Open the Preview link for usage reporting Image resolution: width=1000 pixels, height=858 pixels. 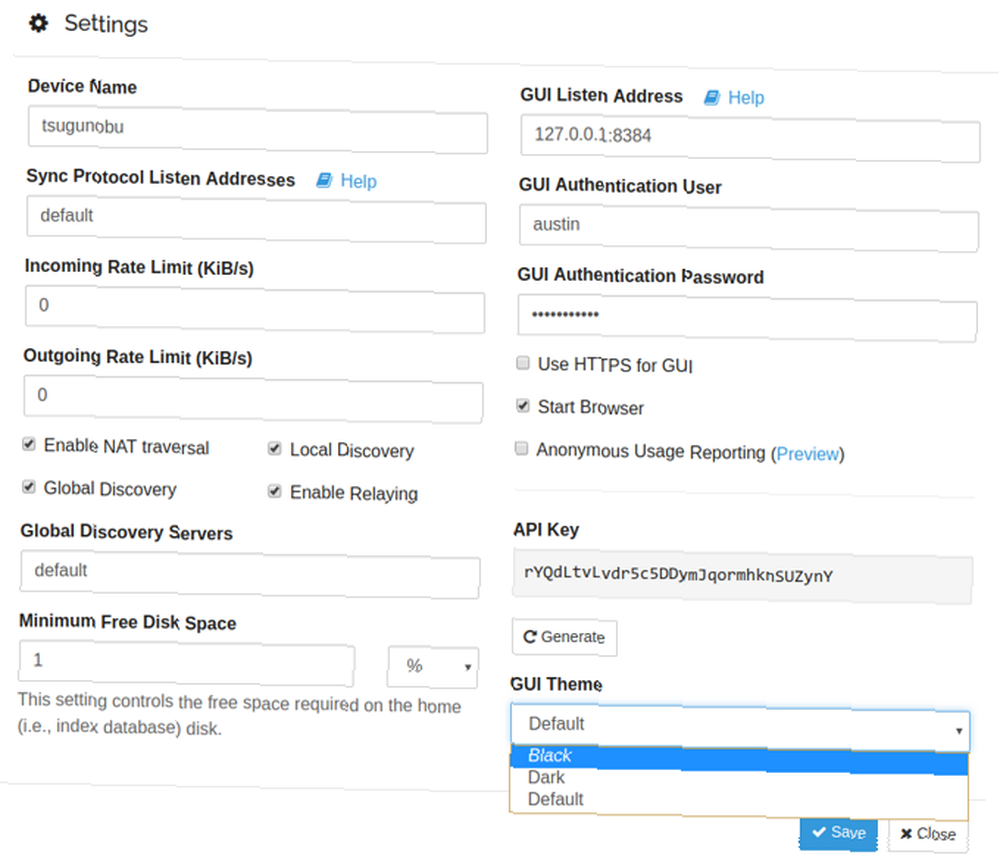808,454
